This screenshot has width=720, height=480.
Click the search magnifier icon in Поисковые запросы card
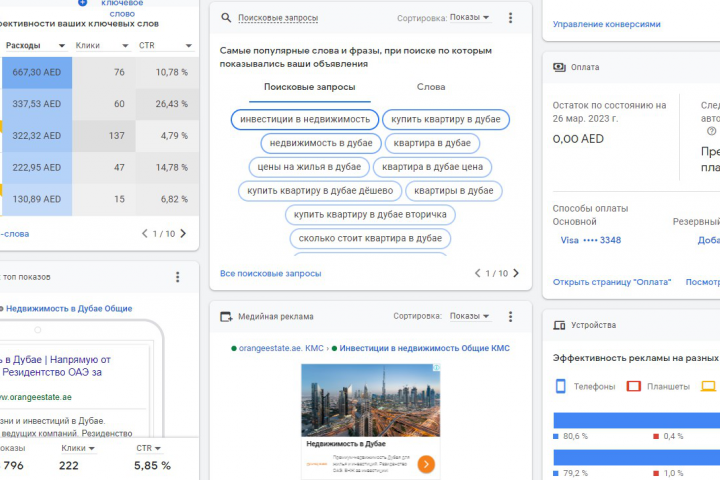point(226,18)
